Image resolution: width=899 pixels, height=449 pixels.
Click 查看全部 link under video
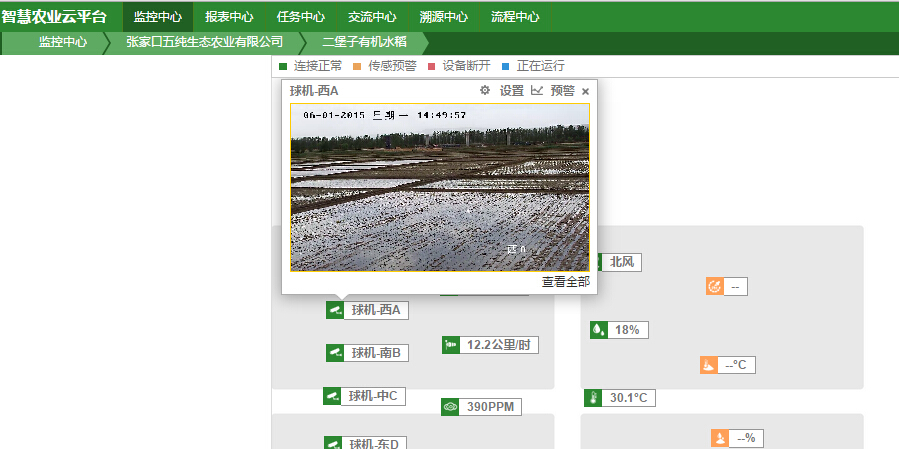[565, 282]
